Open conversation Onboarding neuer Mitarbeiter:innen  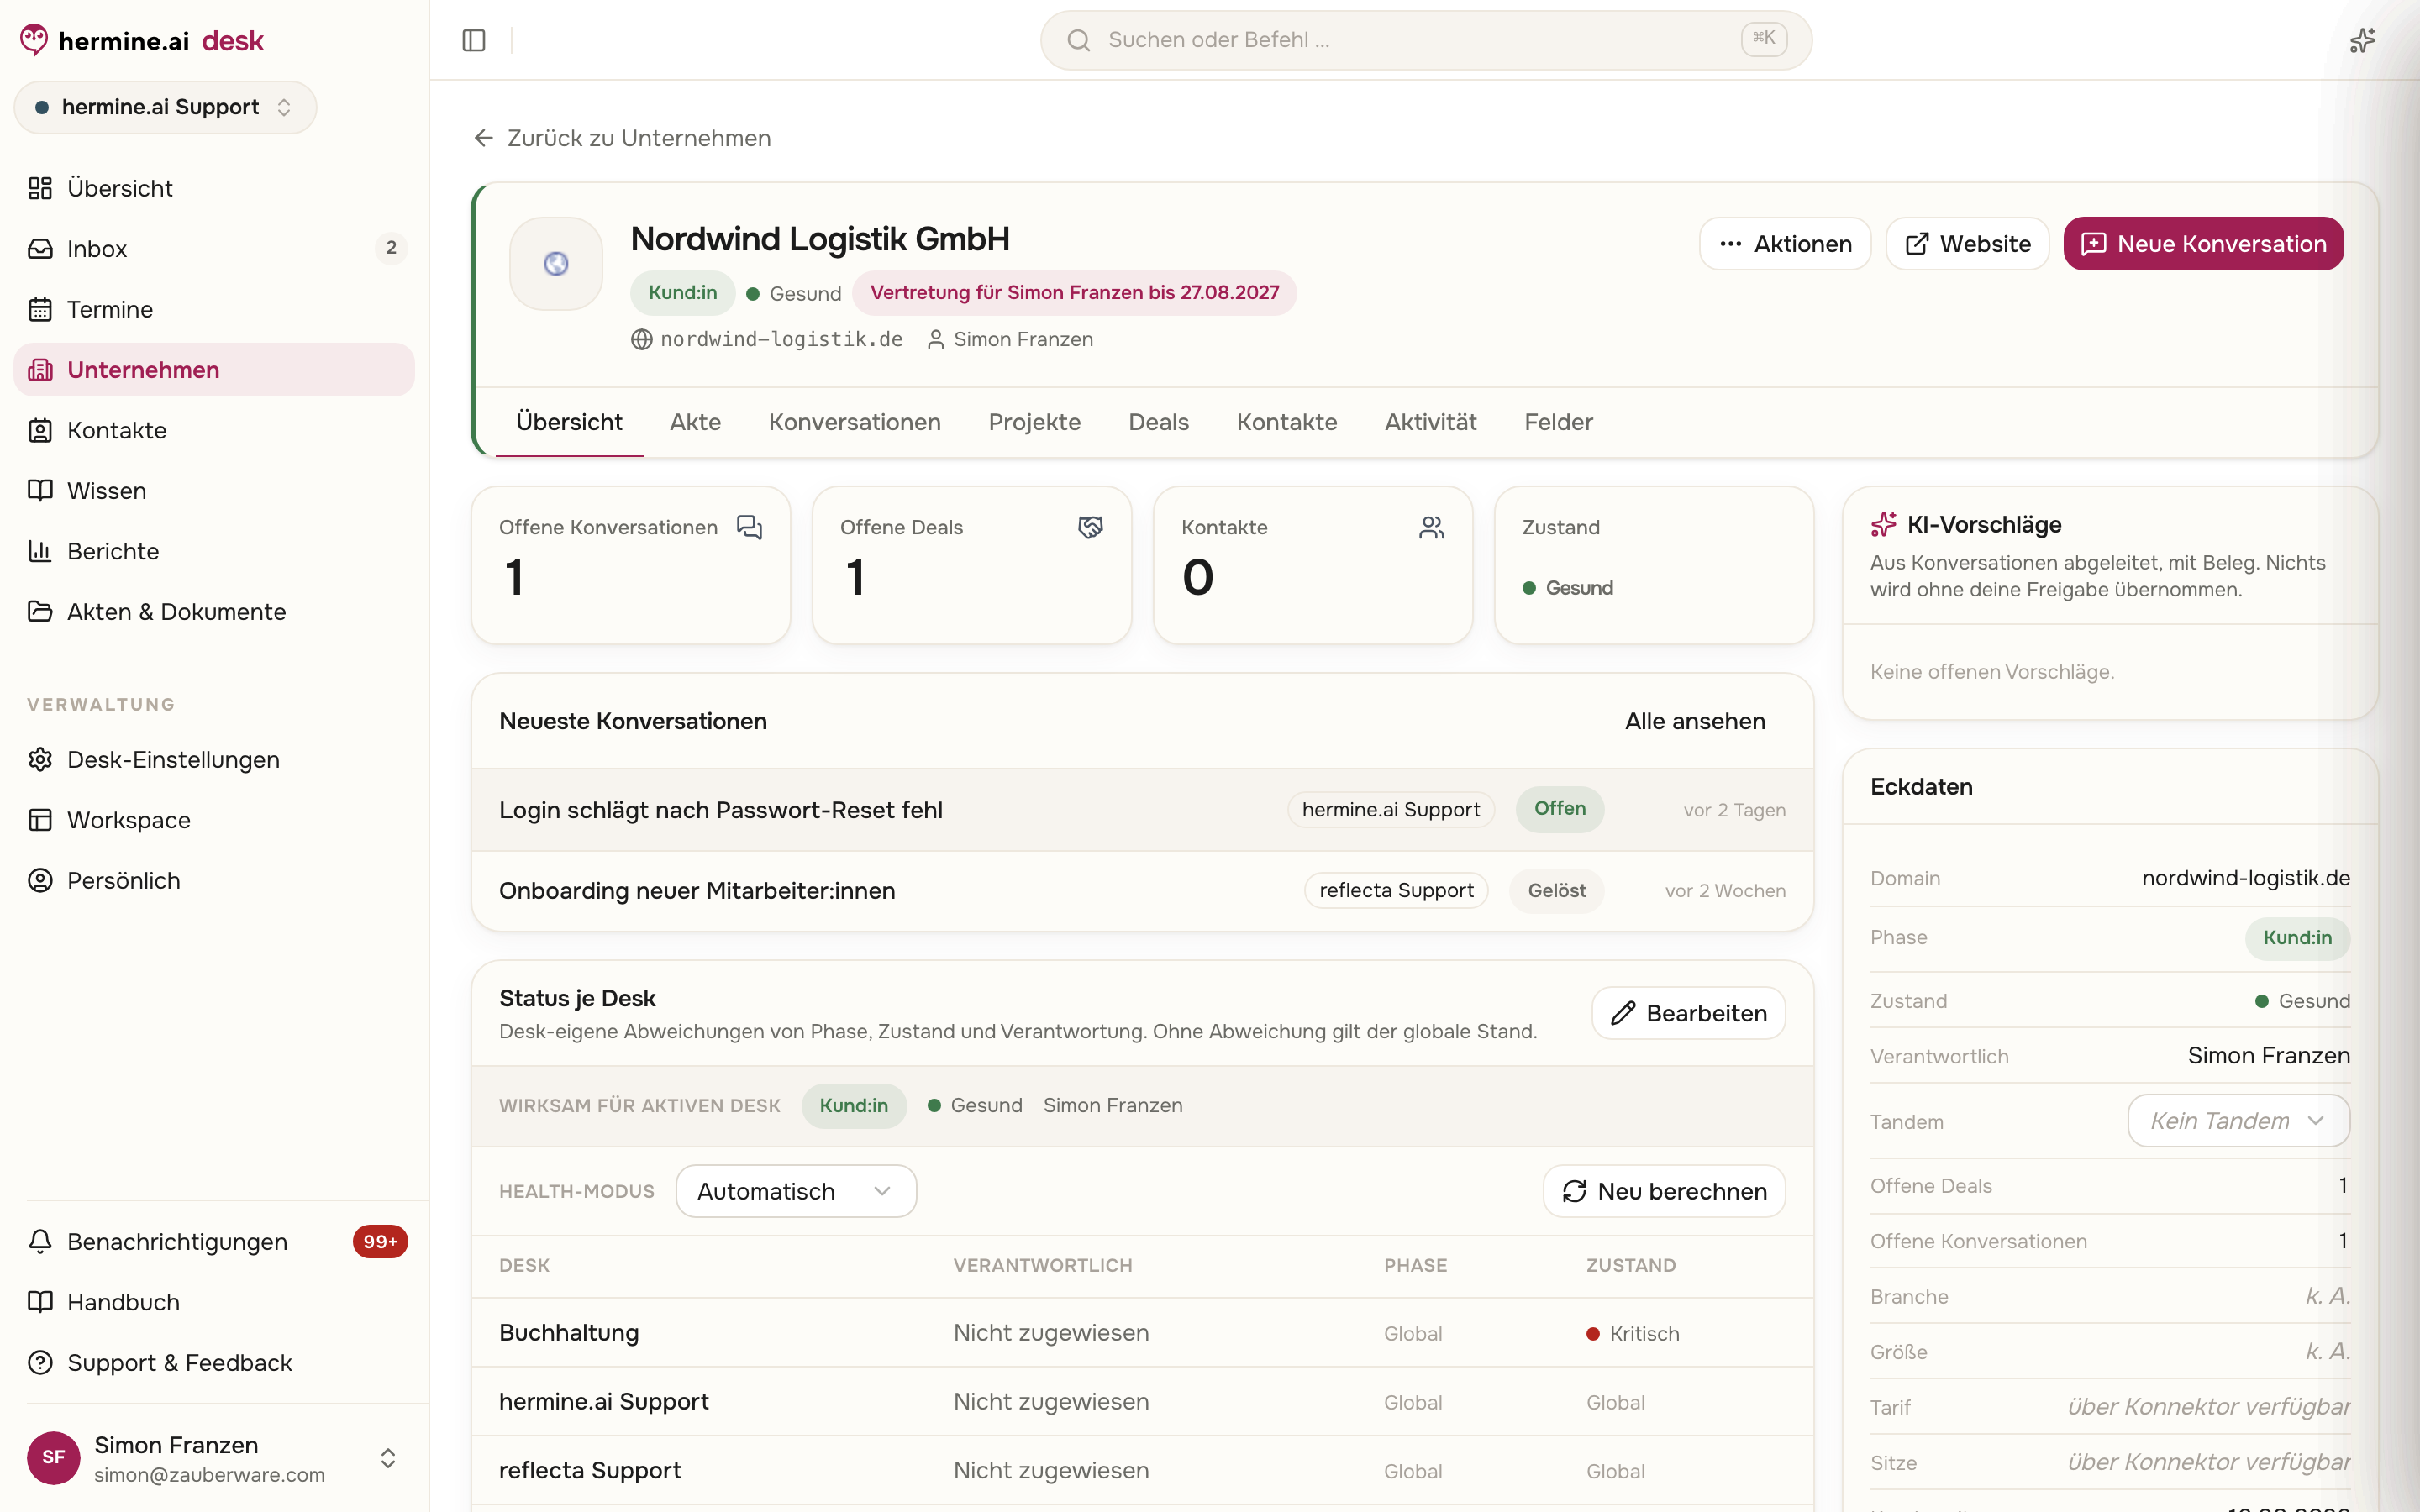[x=1142, y=891]
